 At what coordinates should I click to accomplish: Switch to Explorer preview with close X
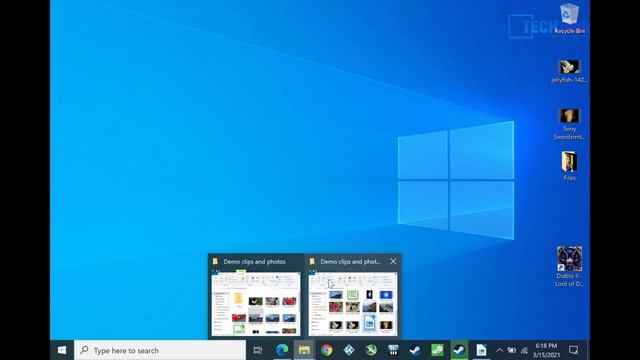pyautogui.click(x=353, y=304)
